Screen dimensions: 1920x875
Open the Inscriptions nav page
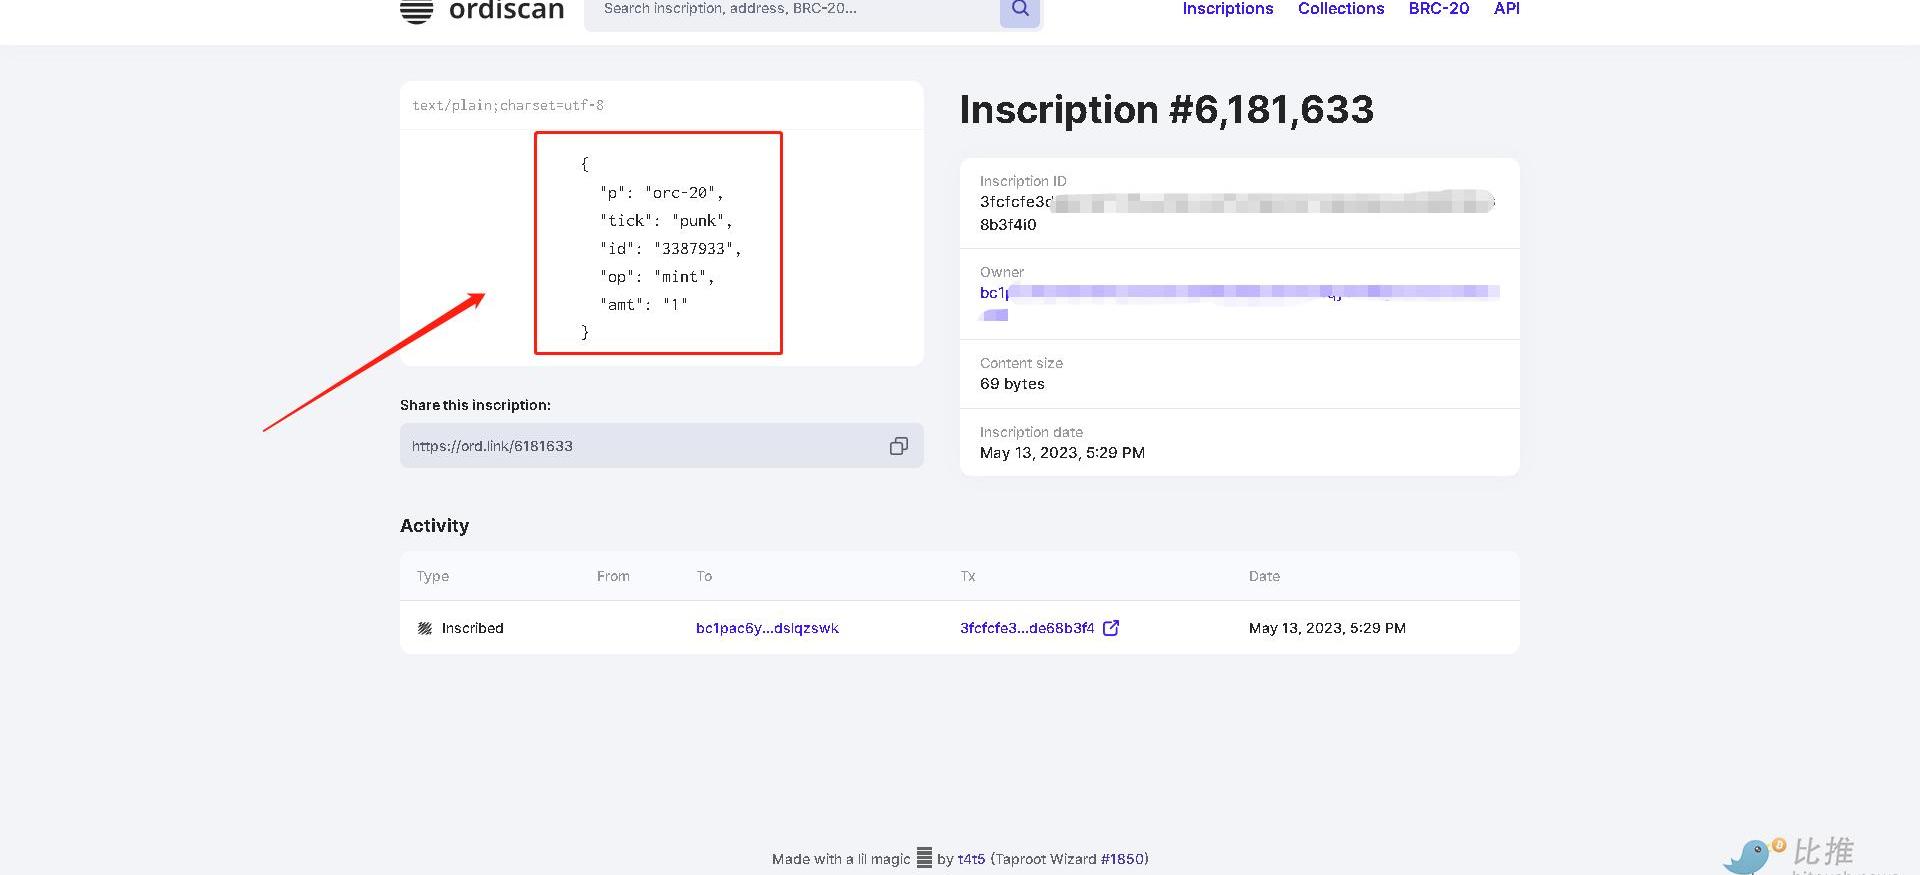pyautogui.click(x=1227, y=9)
